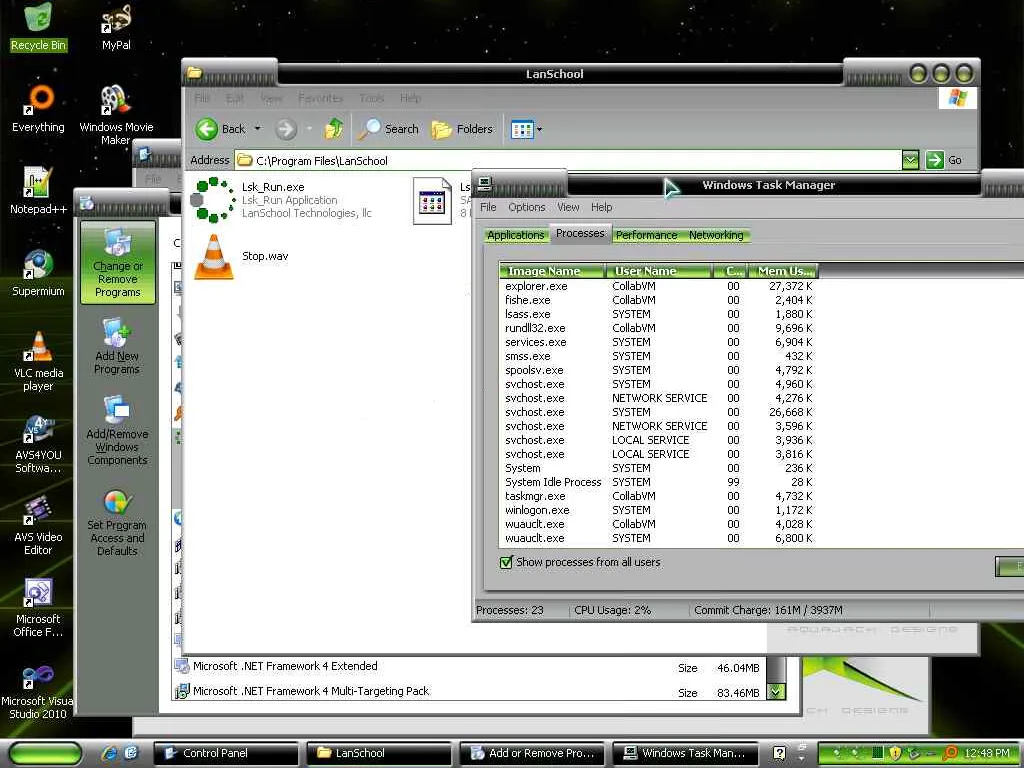Launch the Everything desktop shortcut
The height and width of the screenshot is (768, 1024).
tap(38, 108)
